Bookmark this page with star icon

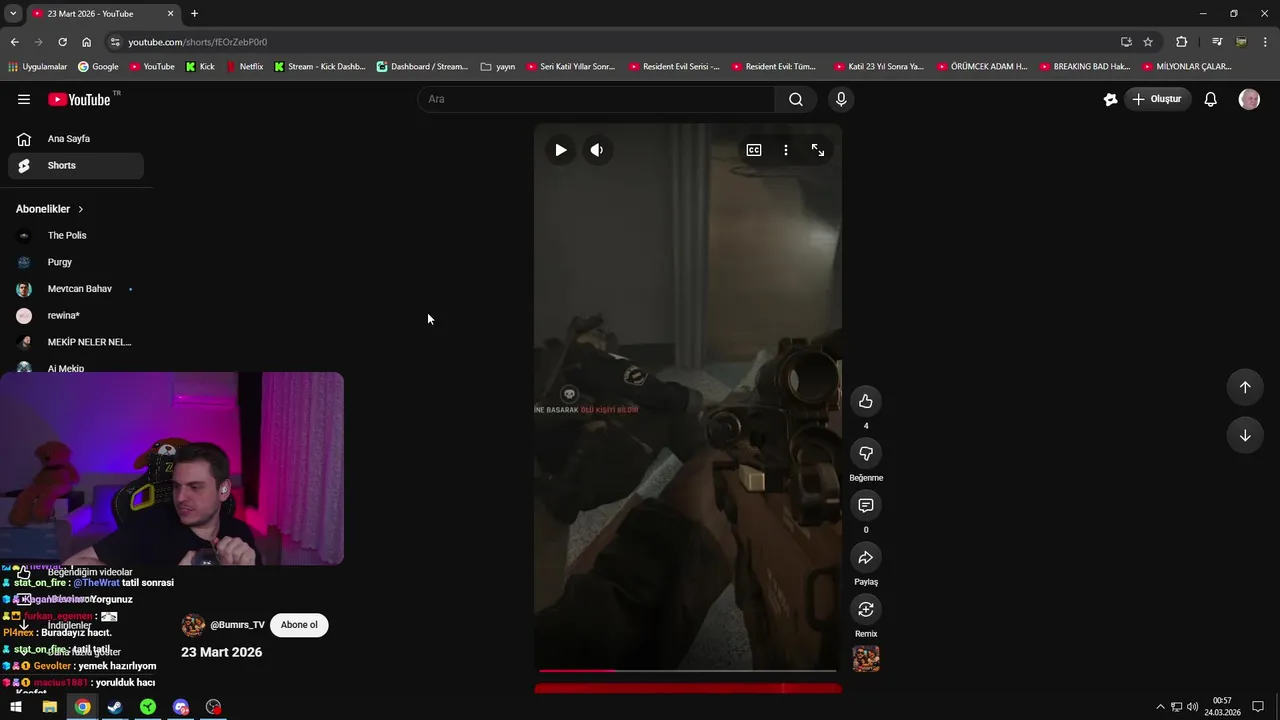(1148, 42)
